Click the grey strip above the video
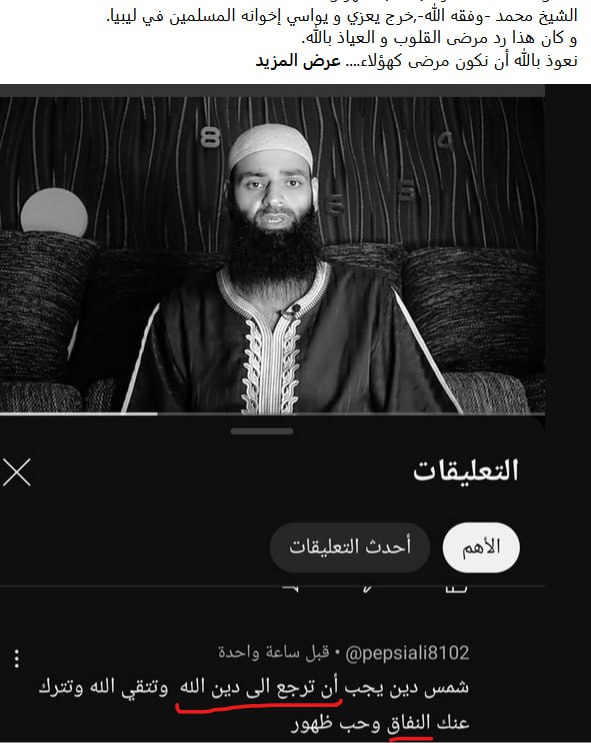591x743 pixels. tap(273, 91)
